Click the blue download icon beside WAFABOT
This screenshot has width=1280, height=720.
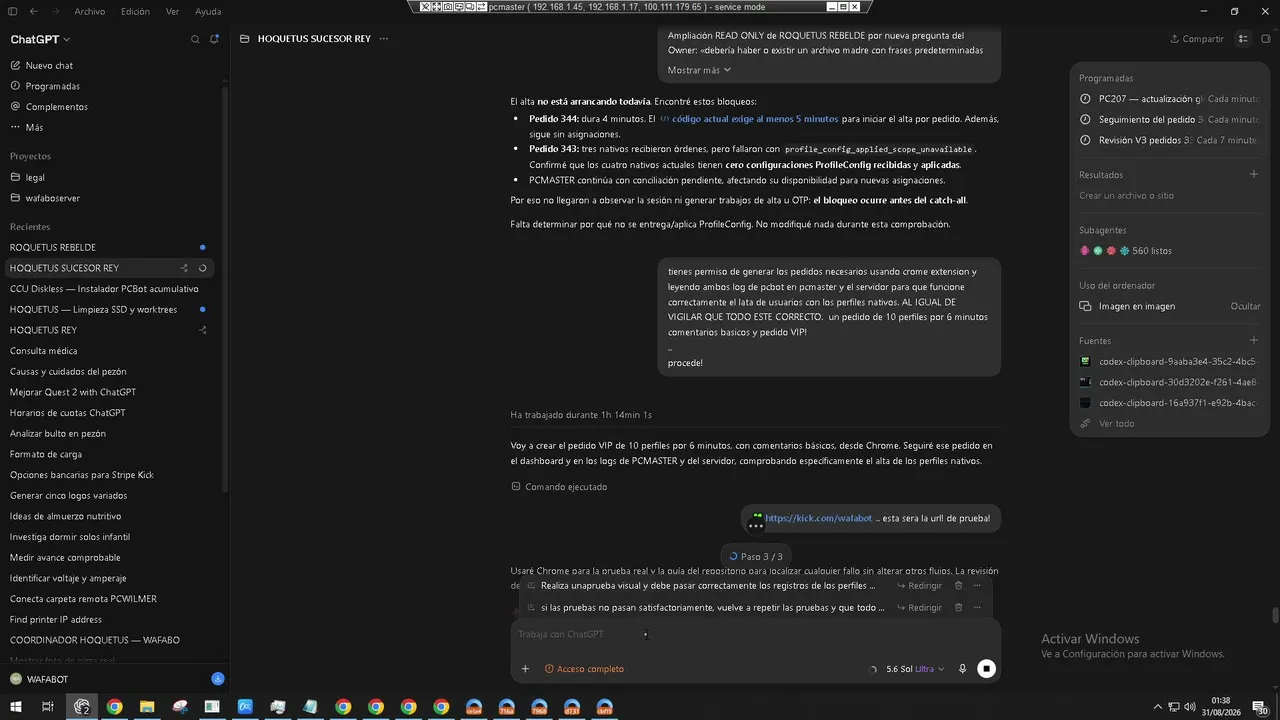[218, 679]
